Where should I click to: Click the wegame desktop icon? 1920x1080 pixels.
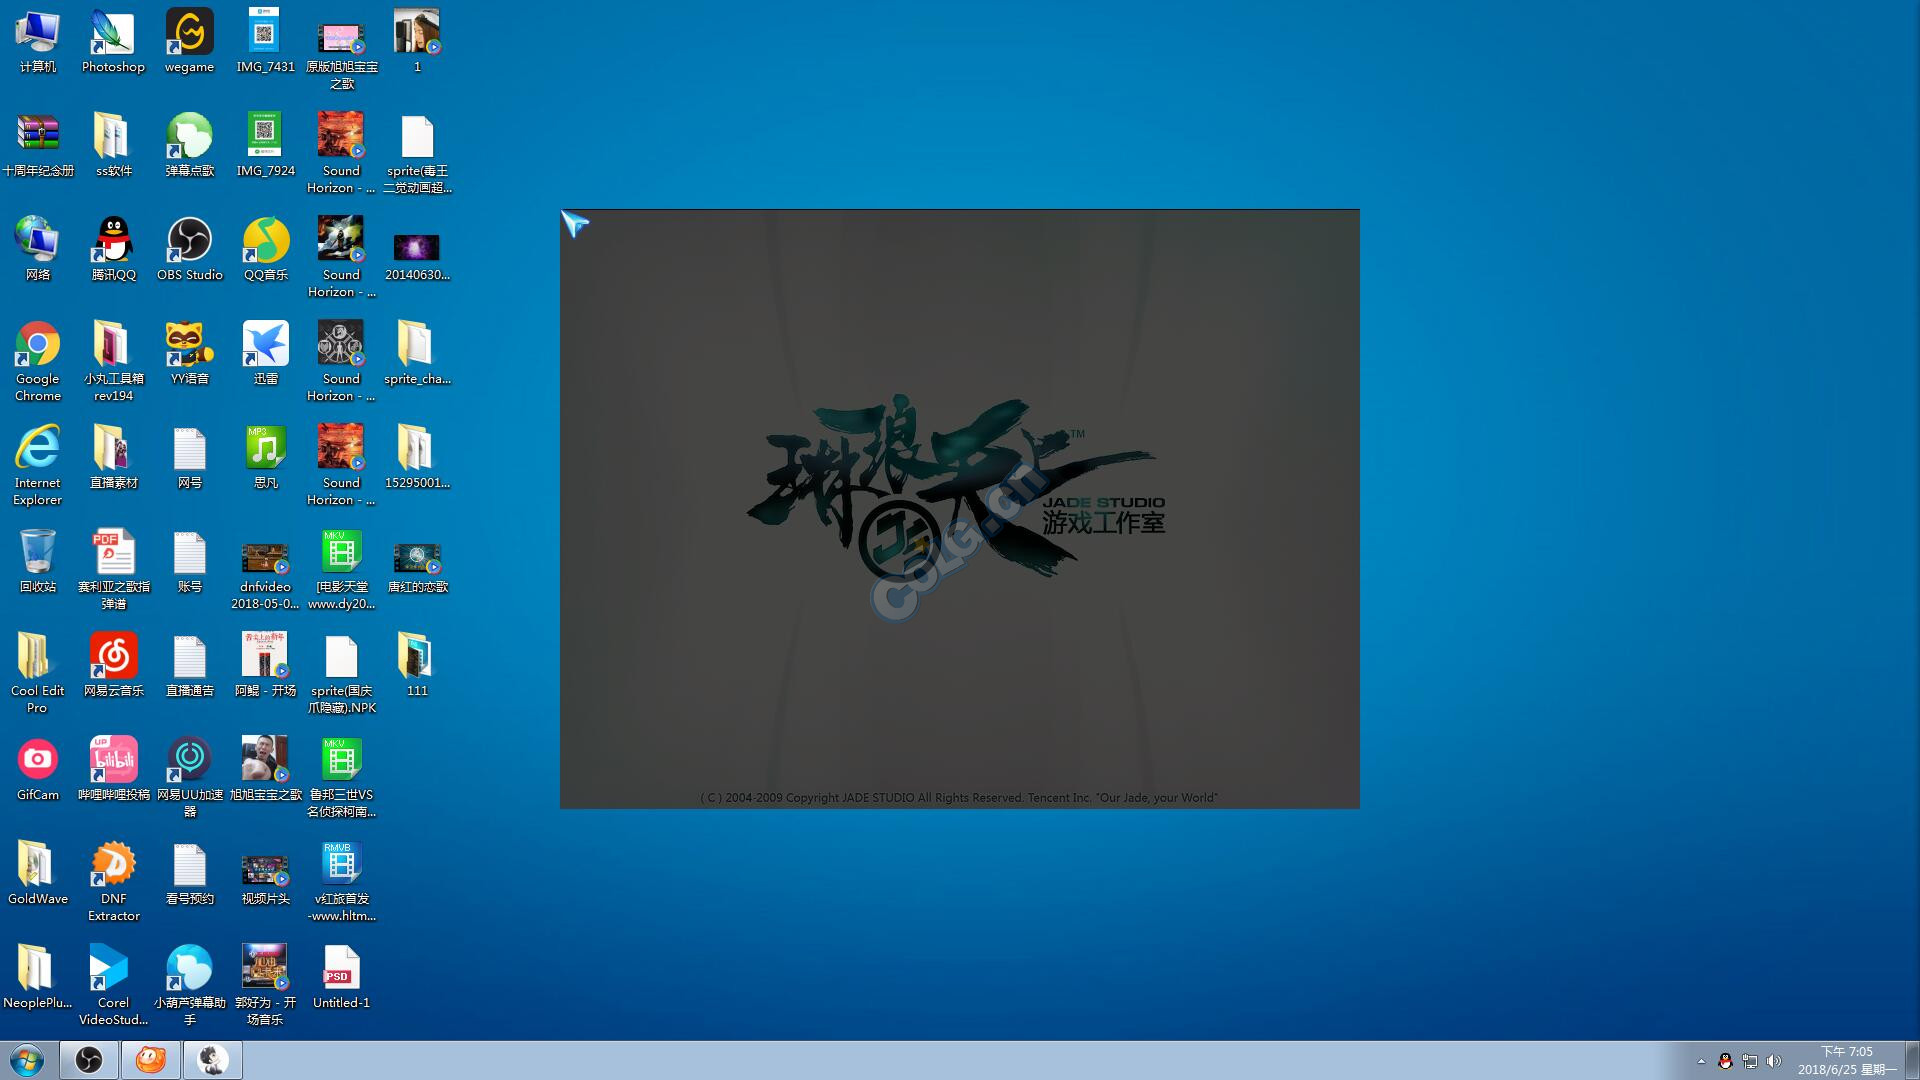tap(189, 35)
